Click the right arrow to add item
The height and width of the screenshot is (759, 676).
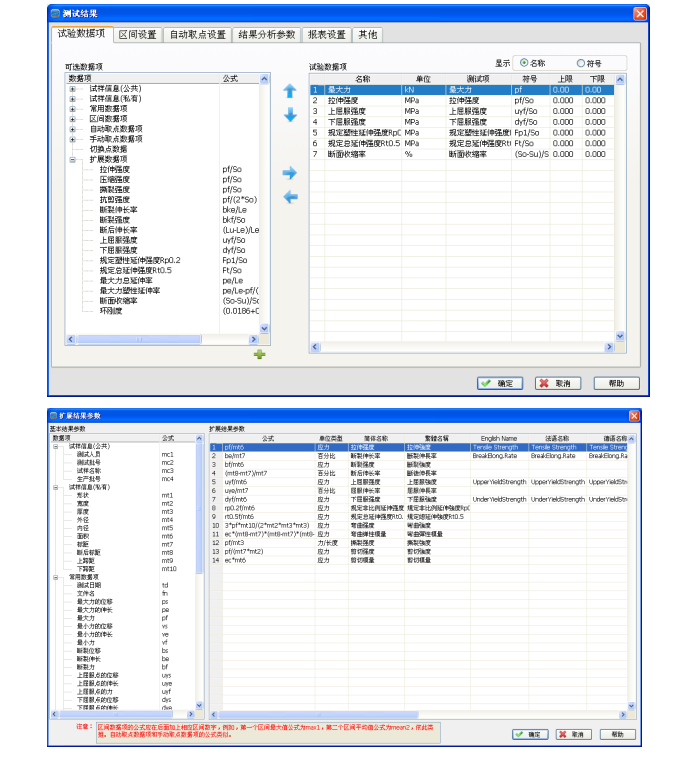(x=290, y=173)
